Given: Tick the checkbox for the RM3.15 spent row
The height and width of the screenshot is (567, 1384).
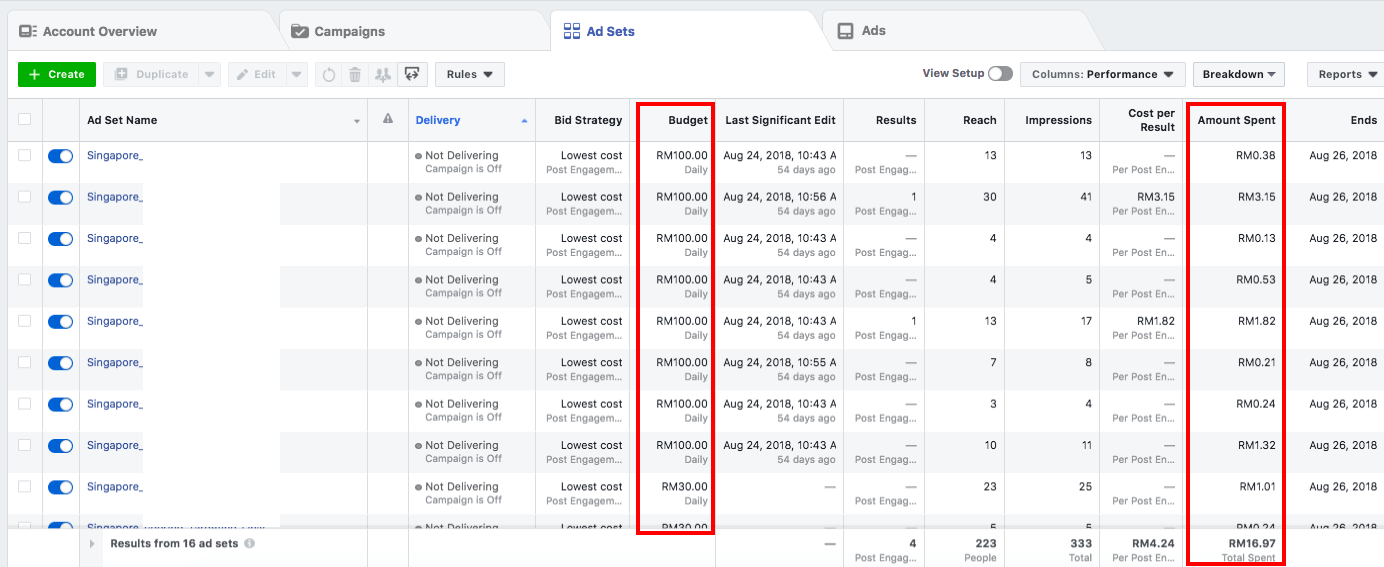Looking at the screenshot, I should coord(25,197).
